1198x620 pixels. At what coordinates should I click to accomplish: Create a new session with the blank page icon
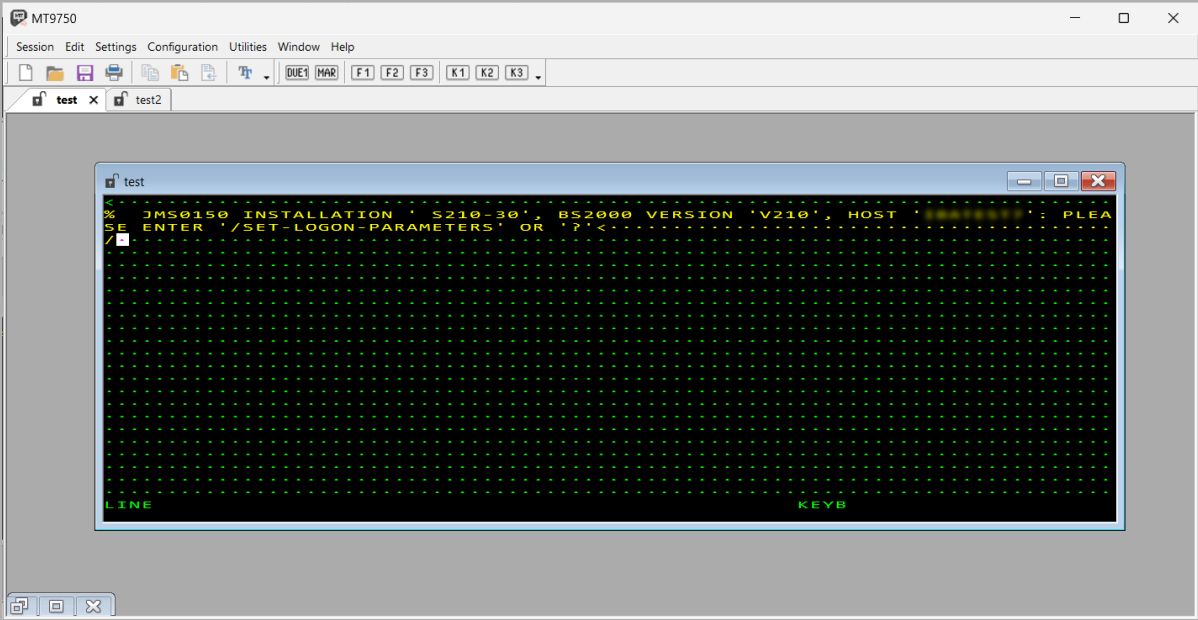(x=26, y=73)
